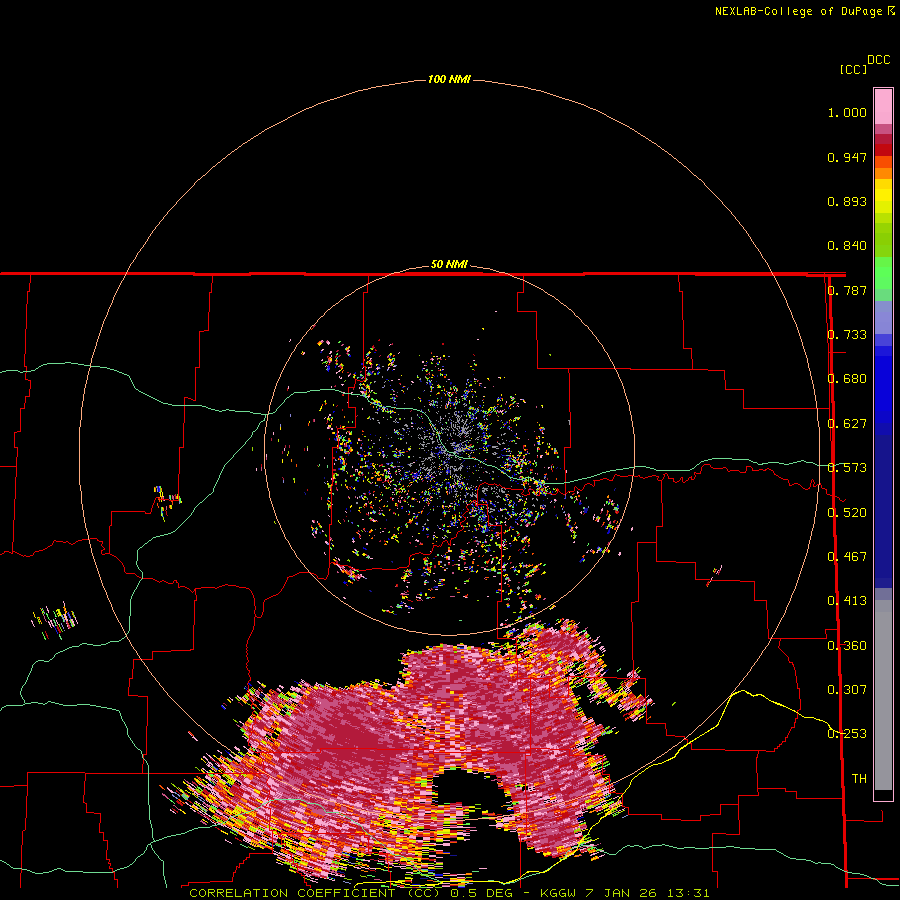Viewport: 900px width, 900px height.
Task: Click the 0.573 legend value
Action: coord(847,468)
